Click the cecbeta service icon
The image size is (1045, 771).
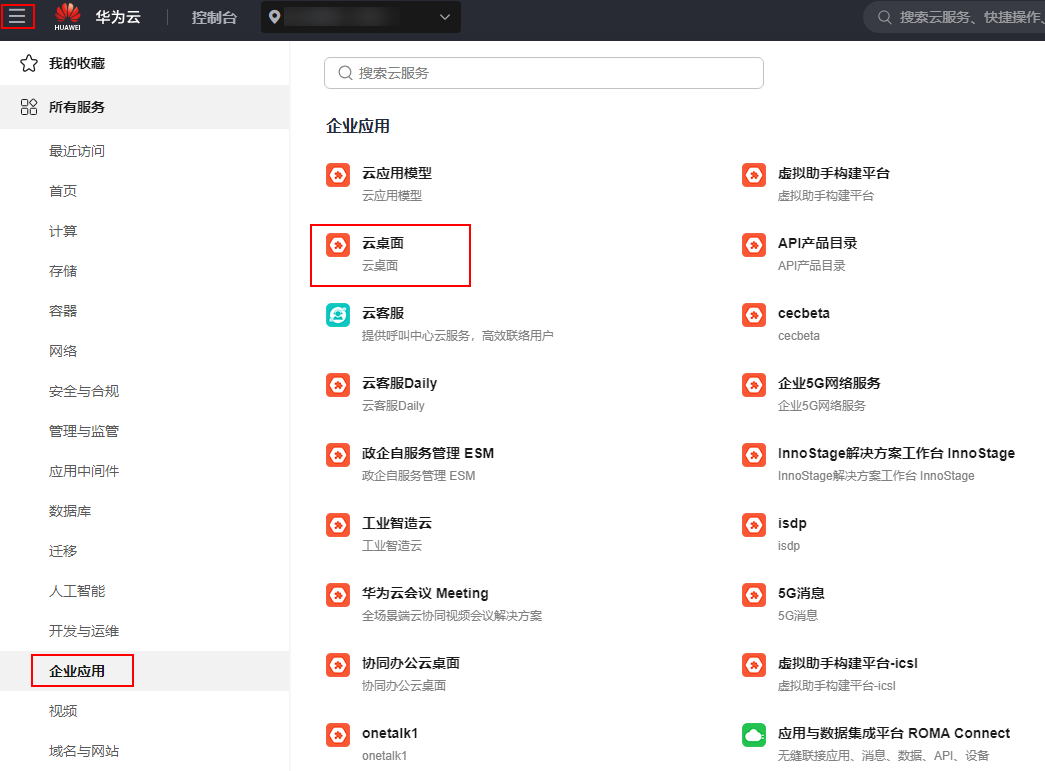click(x=754, y=315)
